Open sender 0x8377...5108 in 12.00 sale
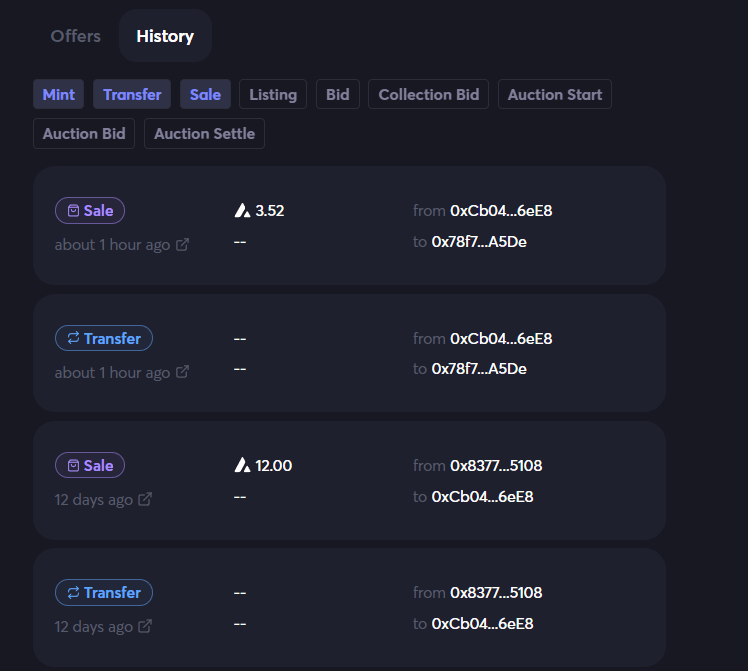 496,465
